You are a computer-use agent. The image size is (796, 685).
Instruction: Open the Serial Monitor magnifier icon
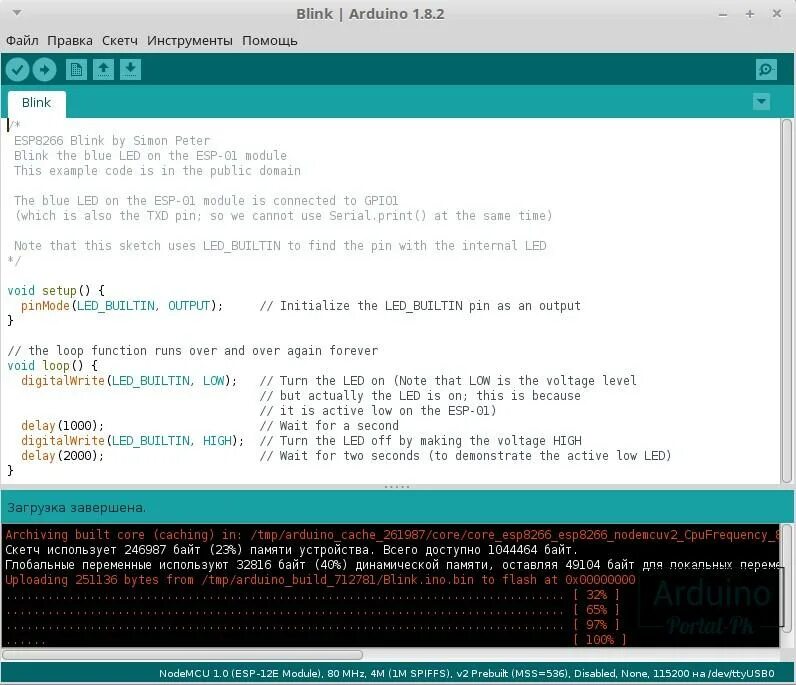766,69
